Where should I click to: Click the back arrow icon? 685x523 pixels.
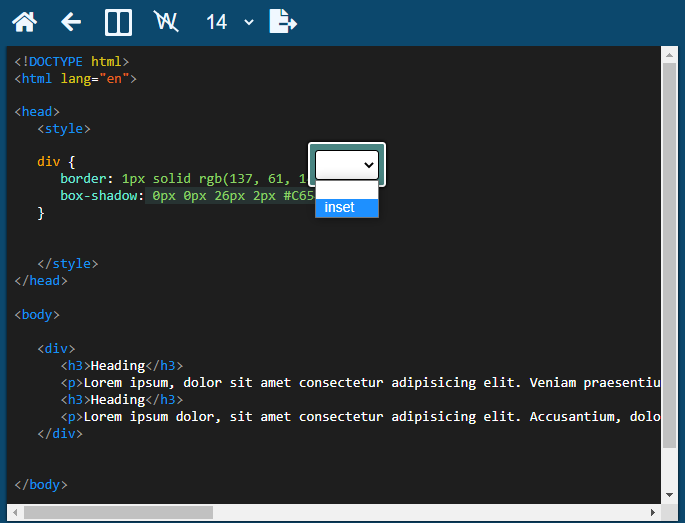point(71,22)
